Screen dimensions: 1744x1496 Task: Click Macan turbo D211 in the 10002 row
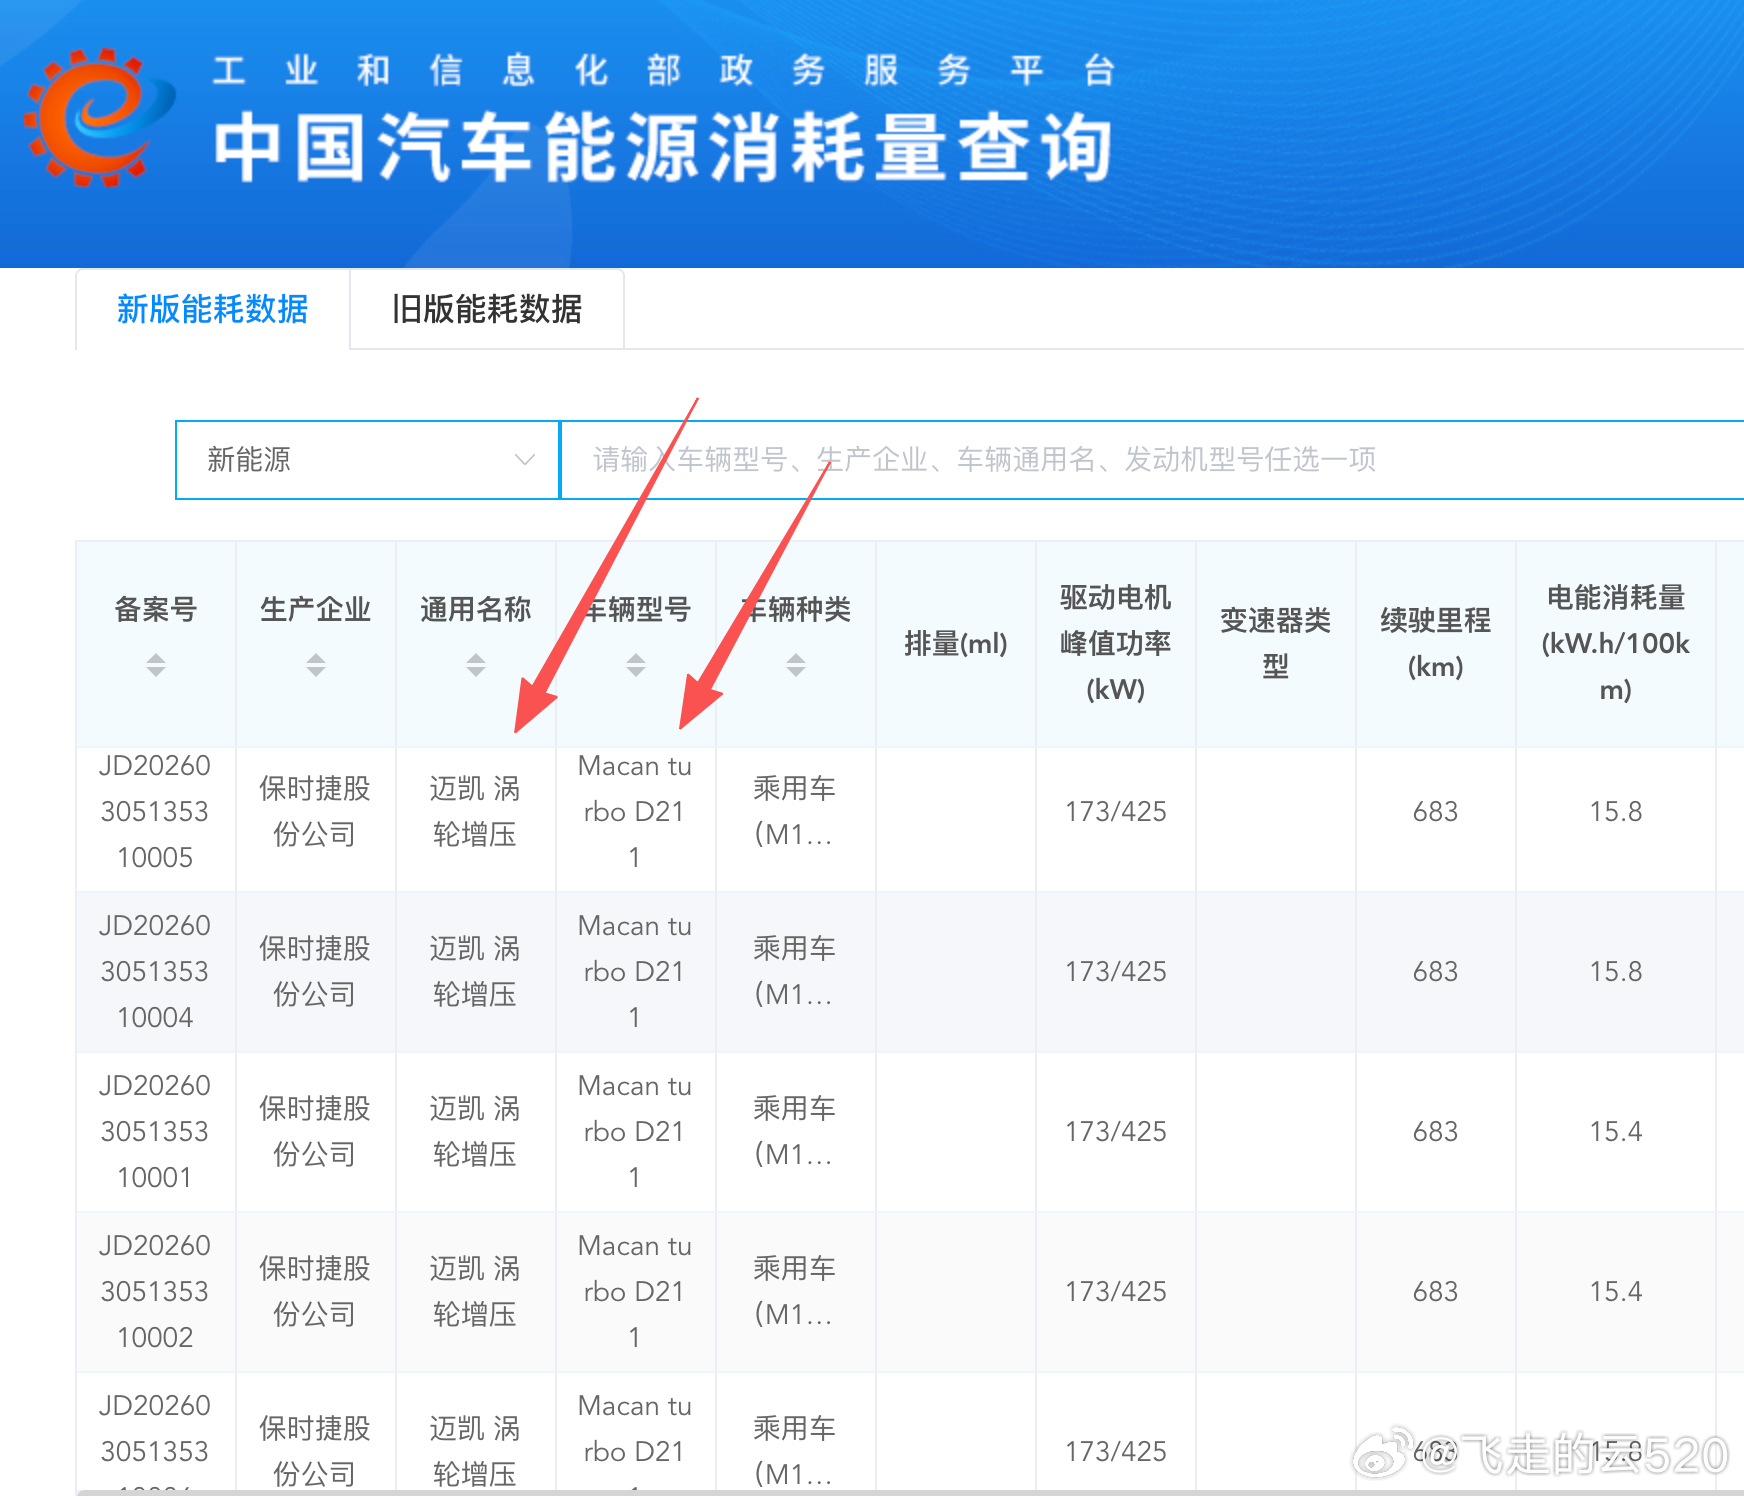click(x=635, y=1291)
